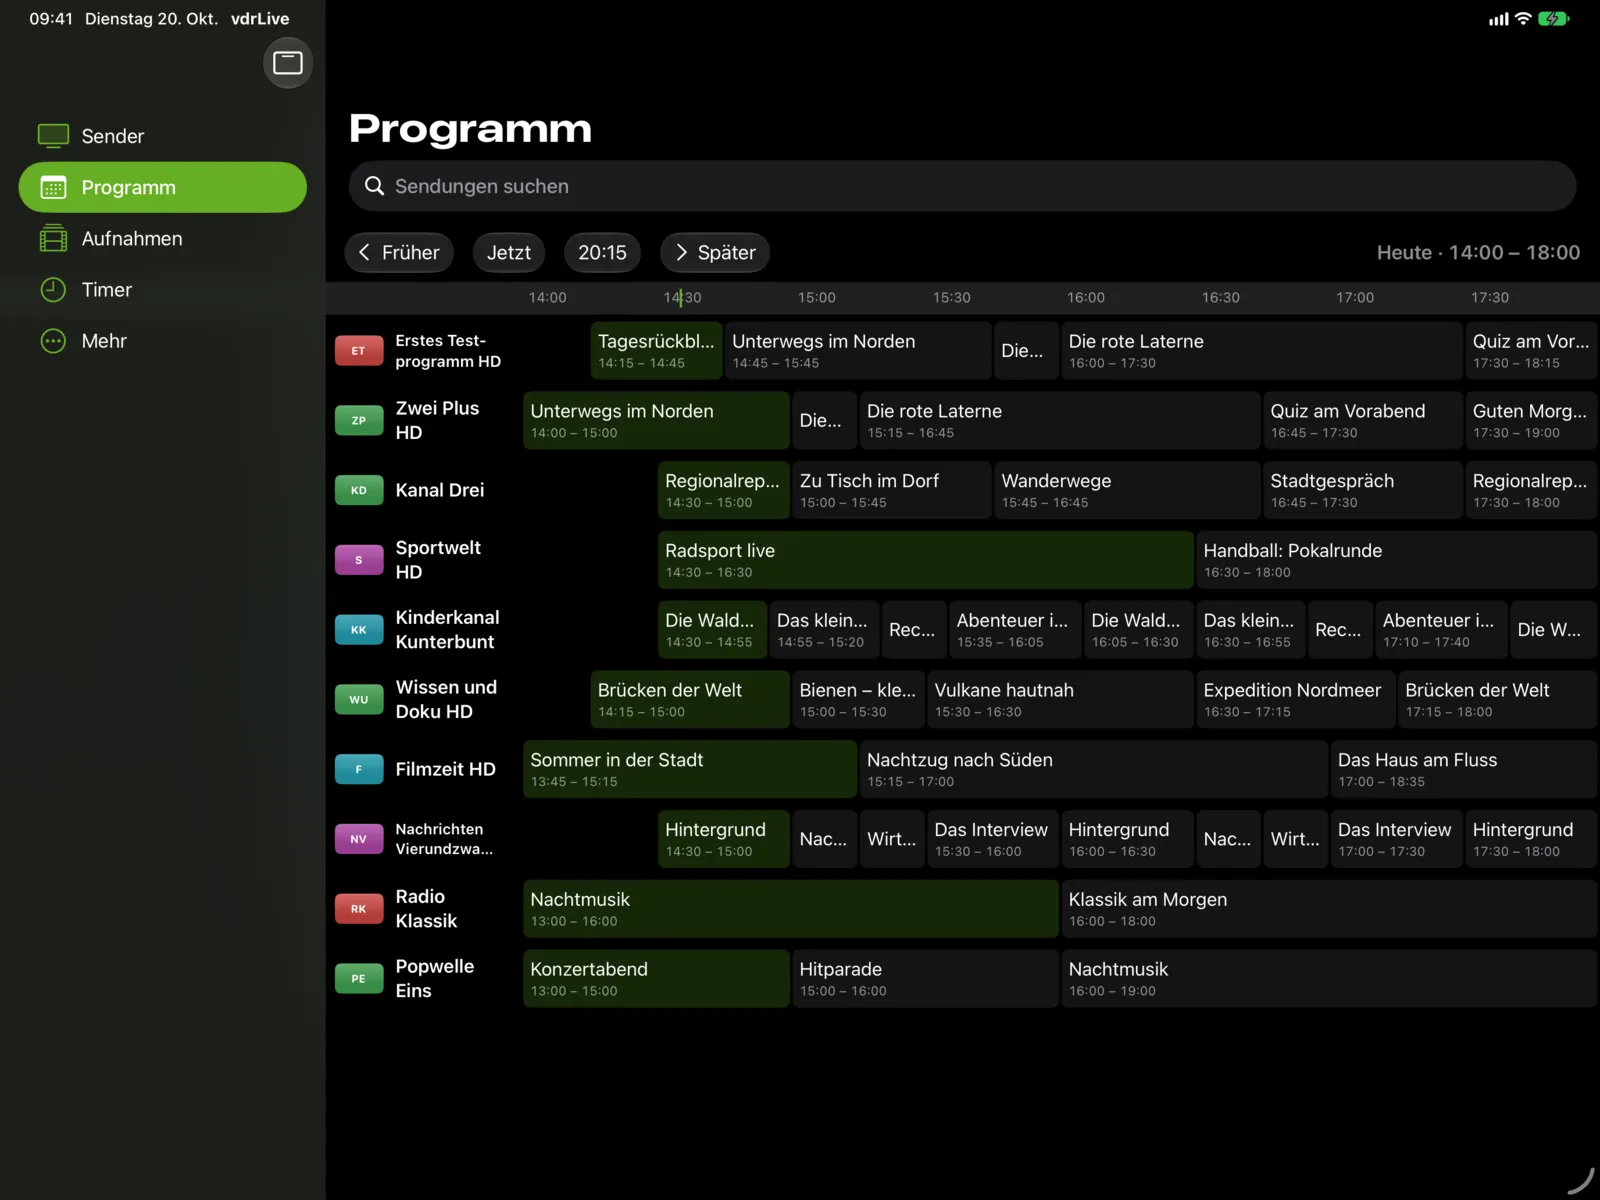Image resolution: width=1600 pixels, height=1200 pixels.
Task: Select Klassik am Morgen on Radio Klassik
Action: tap(1329, 909)
